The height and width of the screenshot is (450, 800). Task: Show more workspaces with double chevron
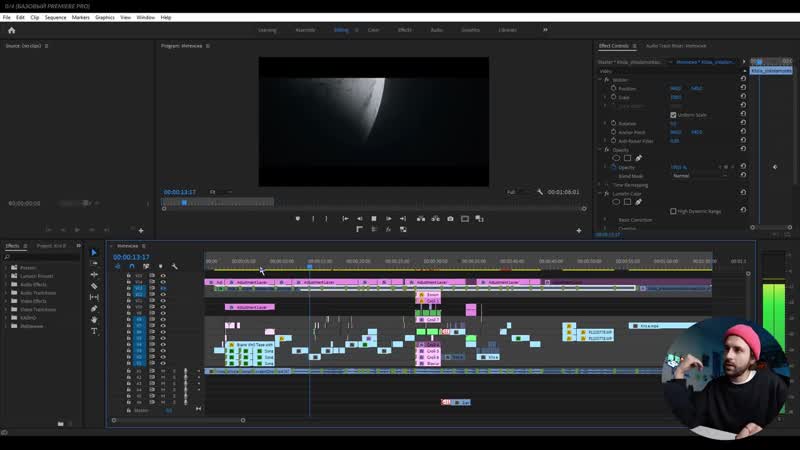pyautogui.click(x=545, y=30)
